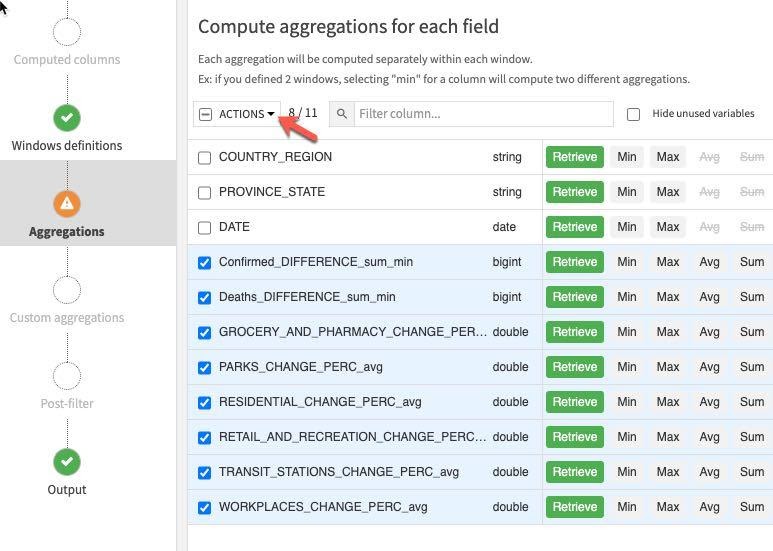Click the orange Aggregations warning icon
773x551 pixels.
(67, 204)
